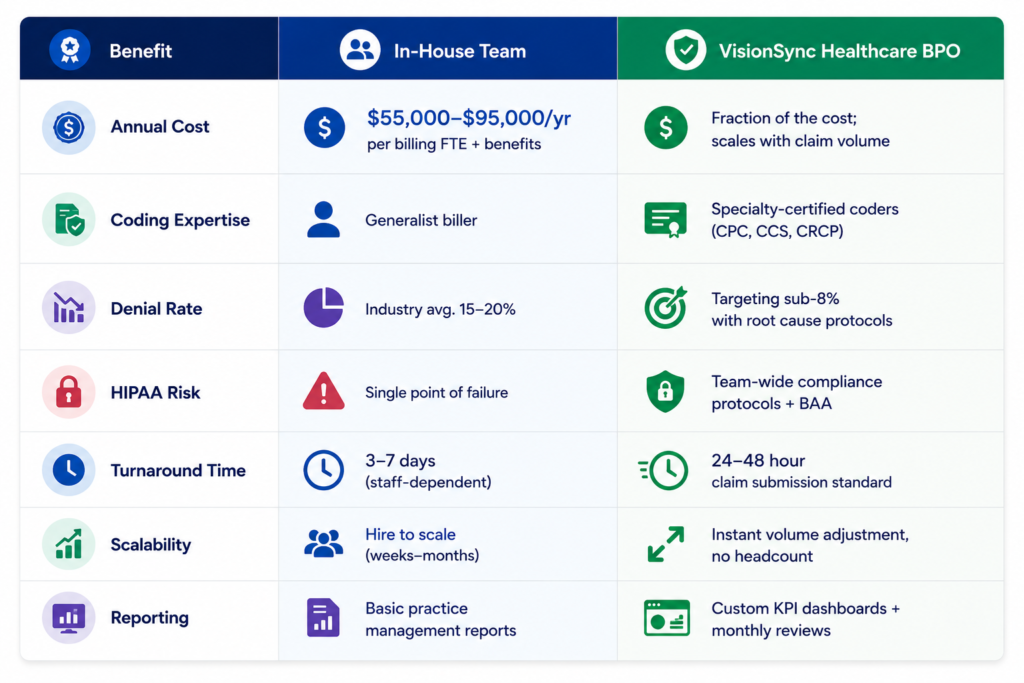
Task: Click the 24–48 hour text
Action: coord(758,460)
